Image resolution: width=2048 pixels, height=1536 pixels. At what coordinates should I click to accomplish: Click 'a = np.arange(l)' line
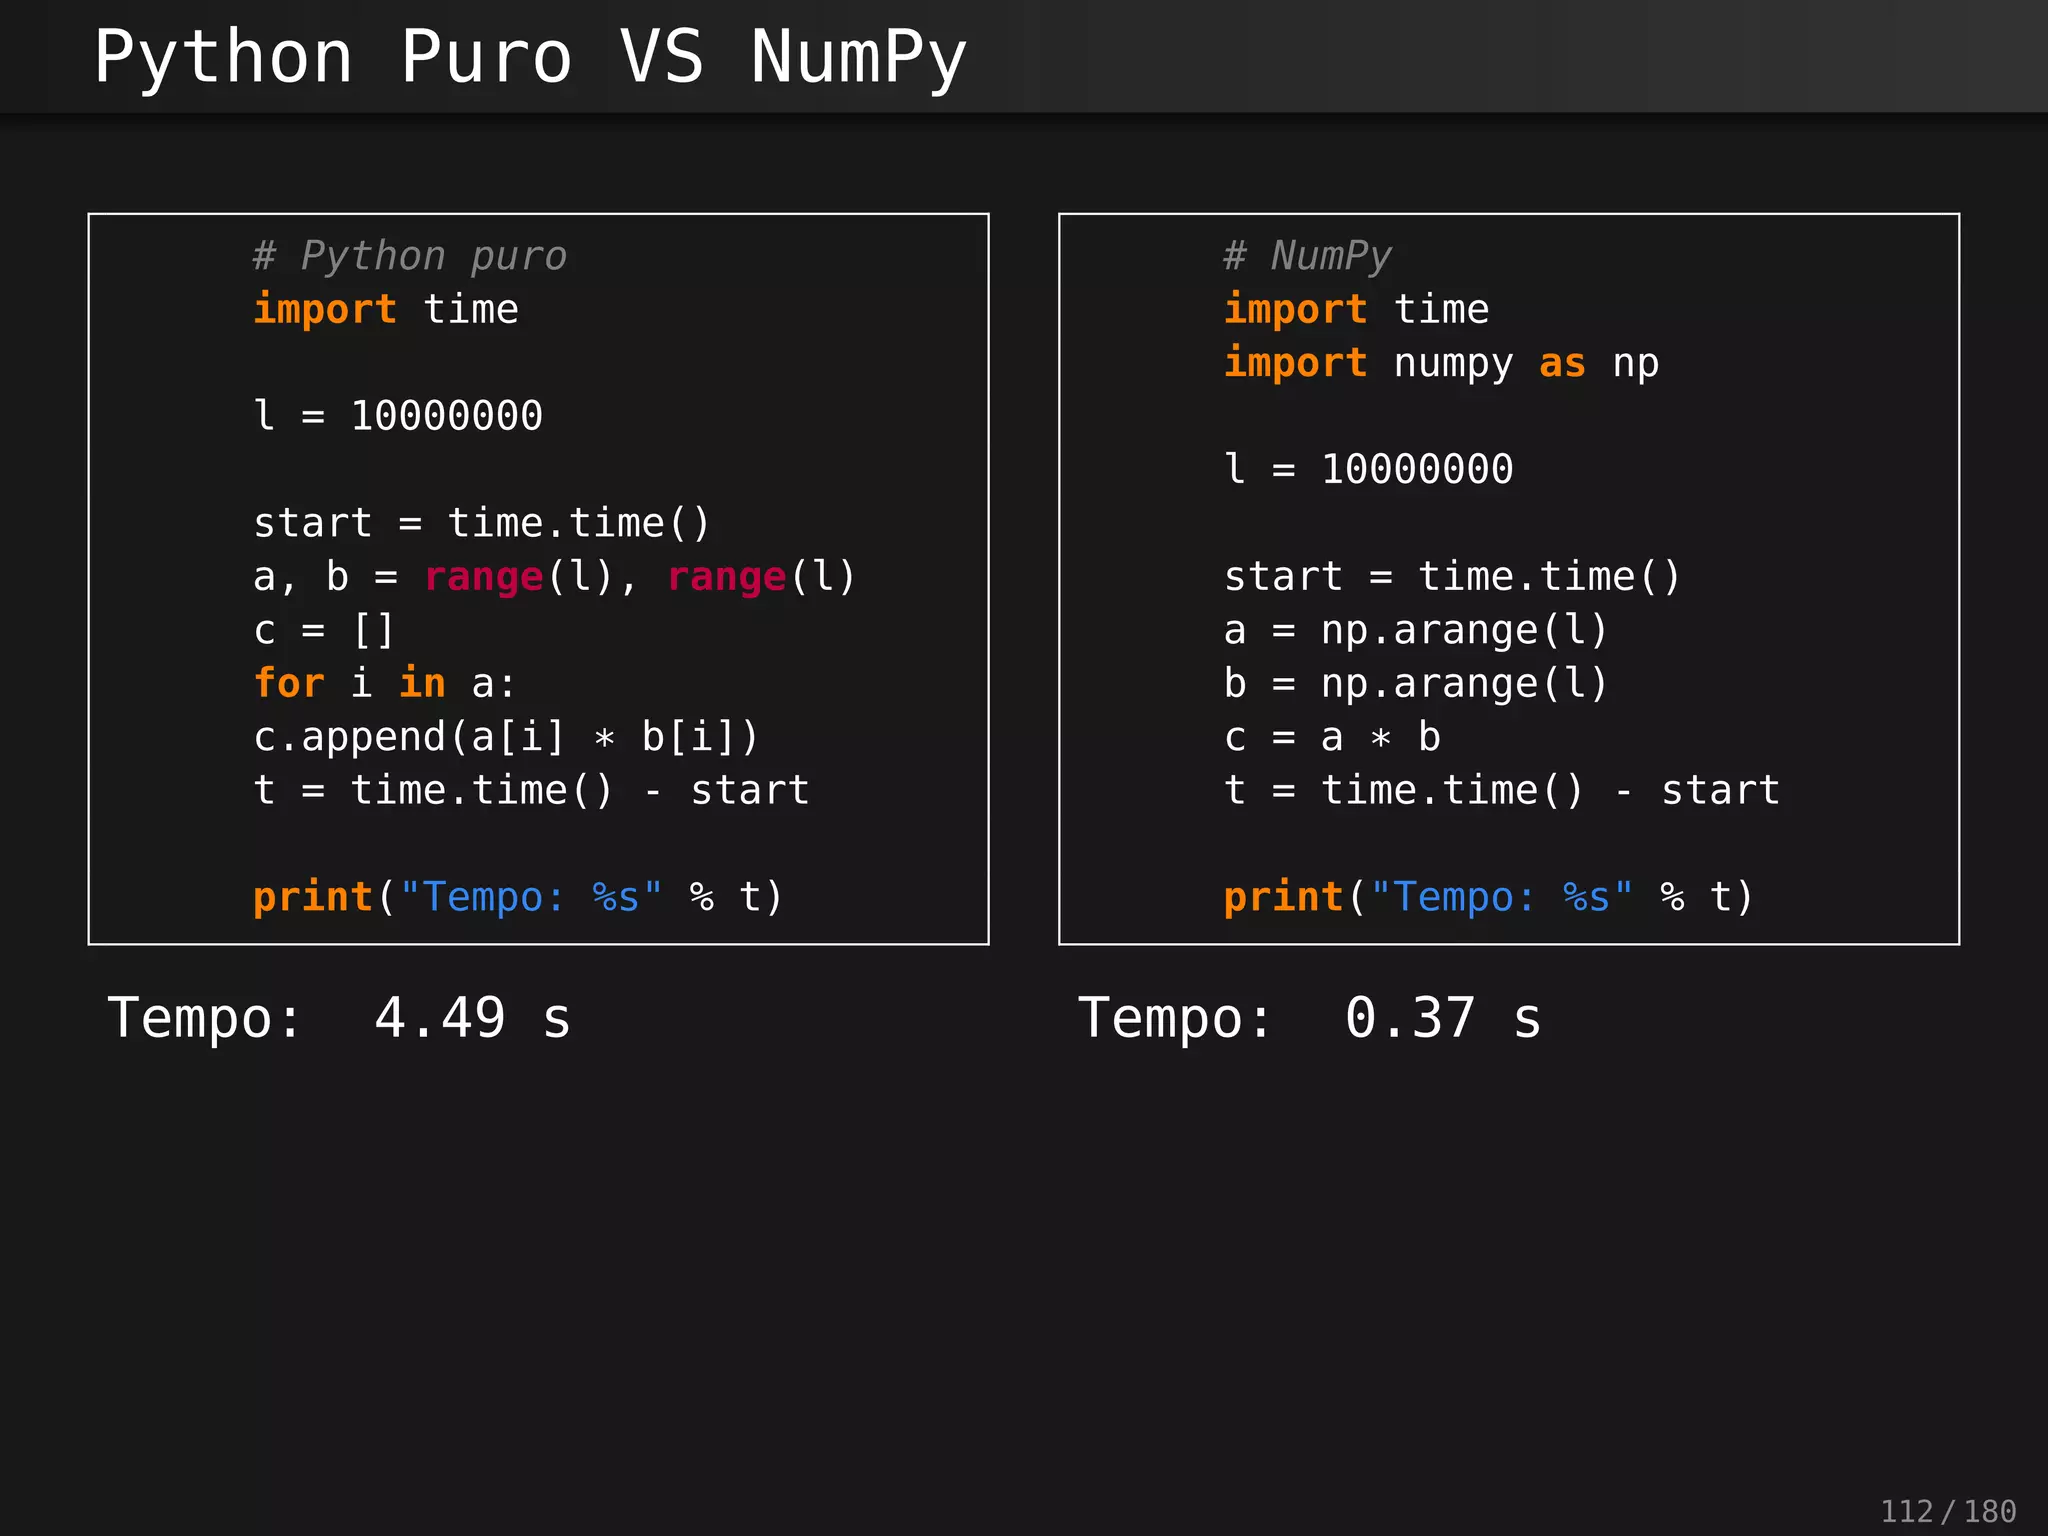pos(1415,630)
